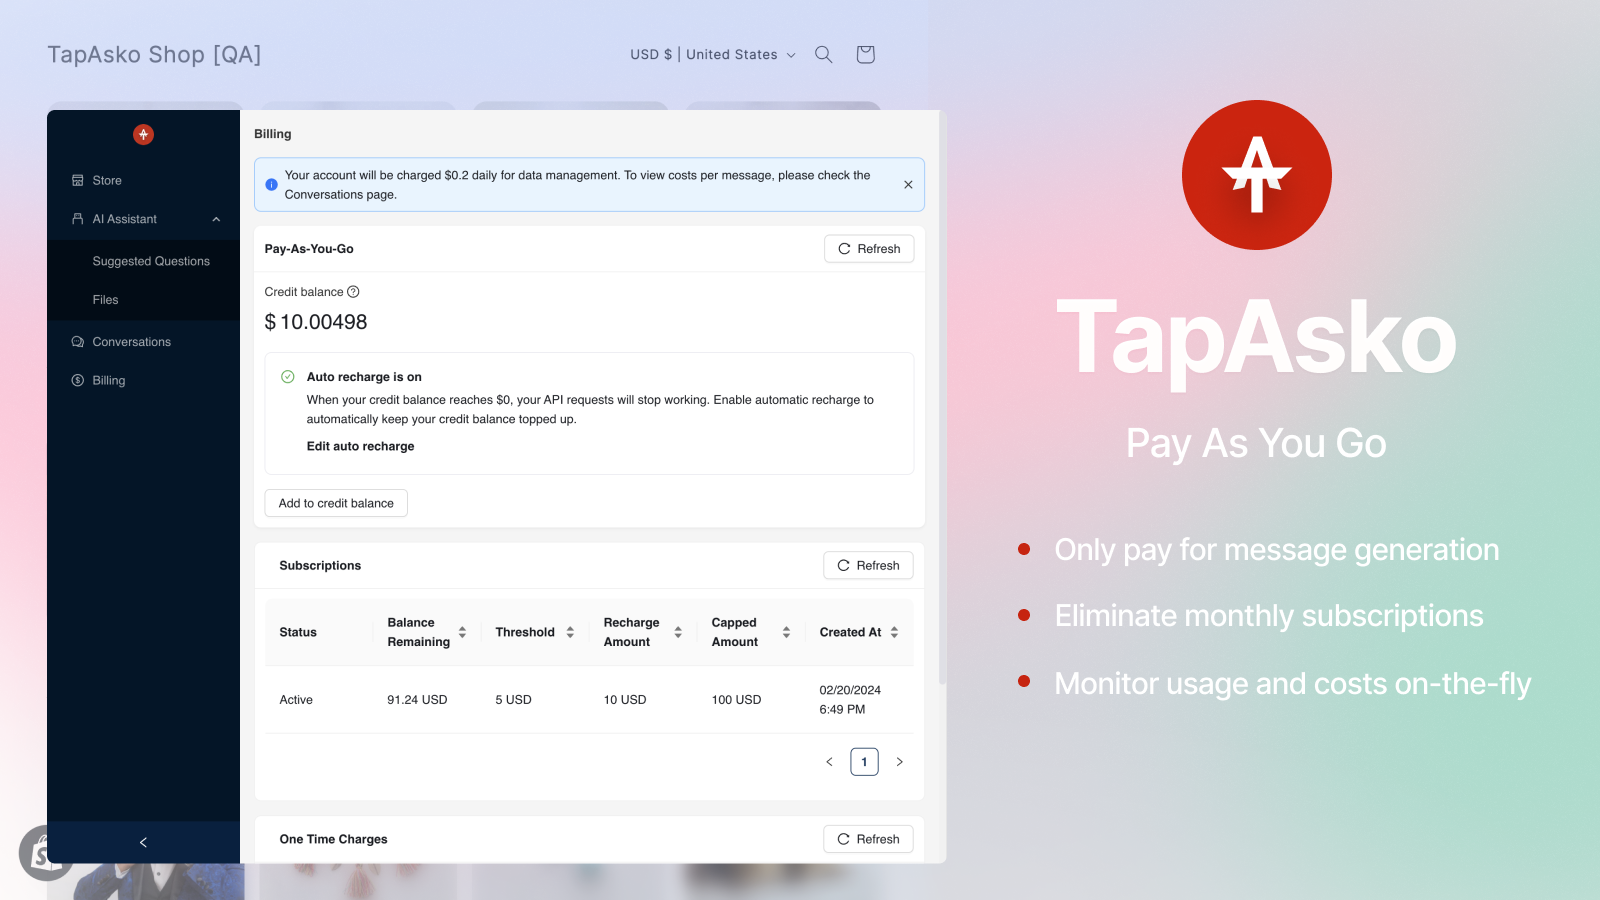Screen dimensions: 1600x900
Task: Click the Pay-As-You-Go section title
Action: [x=309, y=249]
